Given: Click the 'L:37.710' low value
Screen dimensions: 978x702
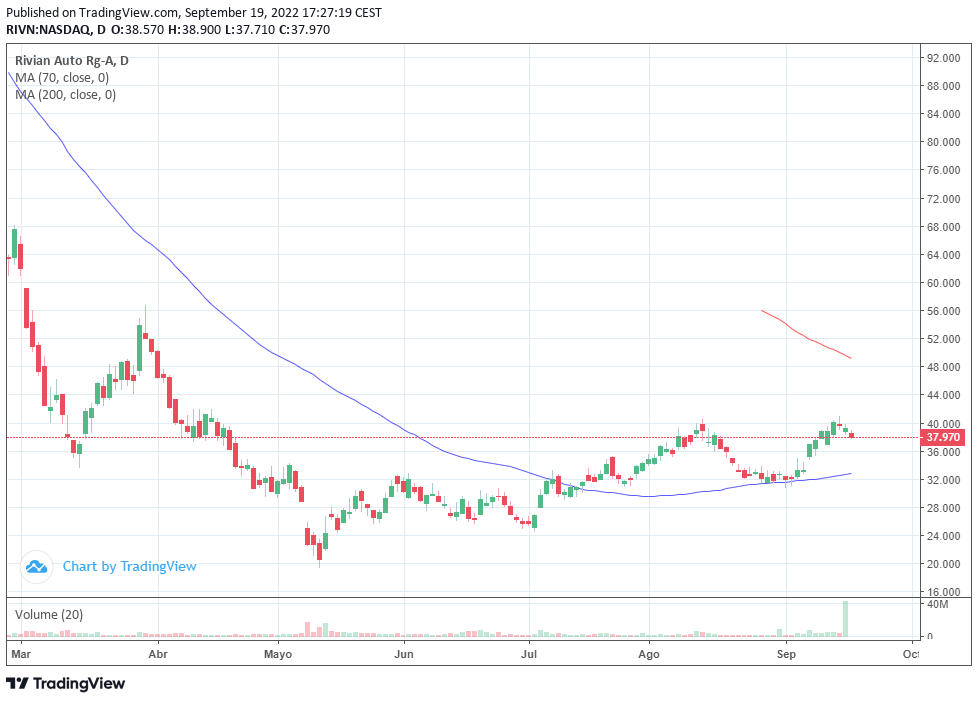Looking at the screenshot, I should [x=249, y=29].
